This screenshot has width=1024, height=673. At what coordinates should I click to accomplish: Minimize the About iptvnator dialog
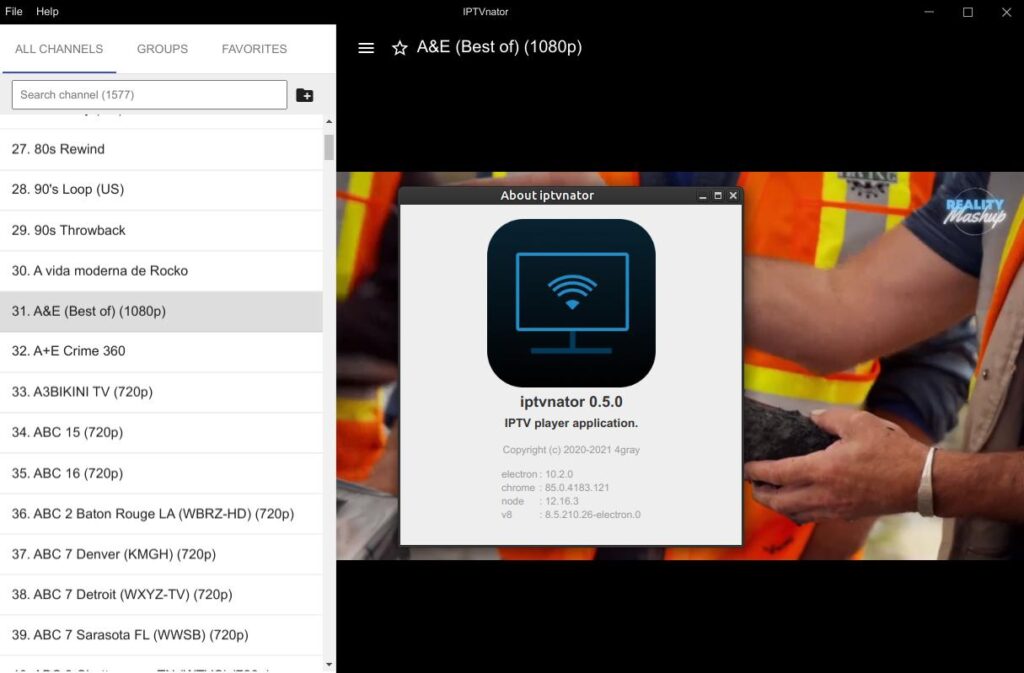(703, 196)
